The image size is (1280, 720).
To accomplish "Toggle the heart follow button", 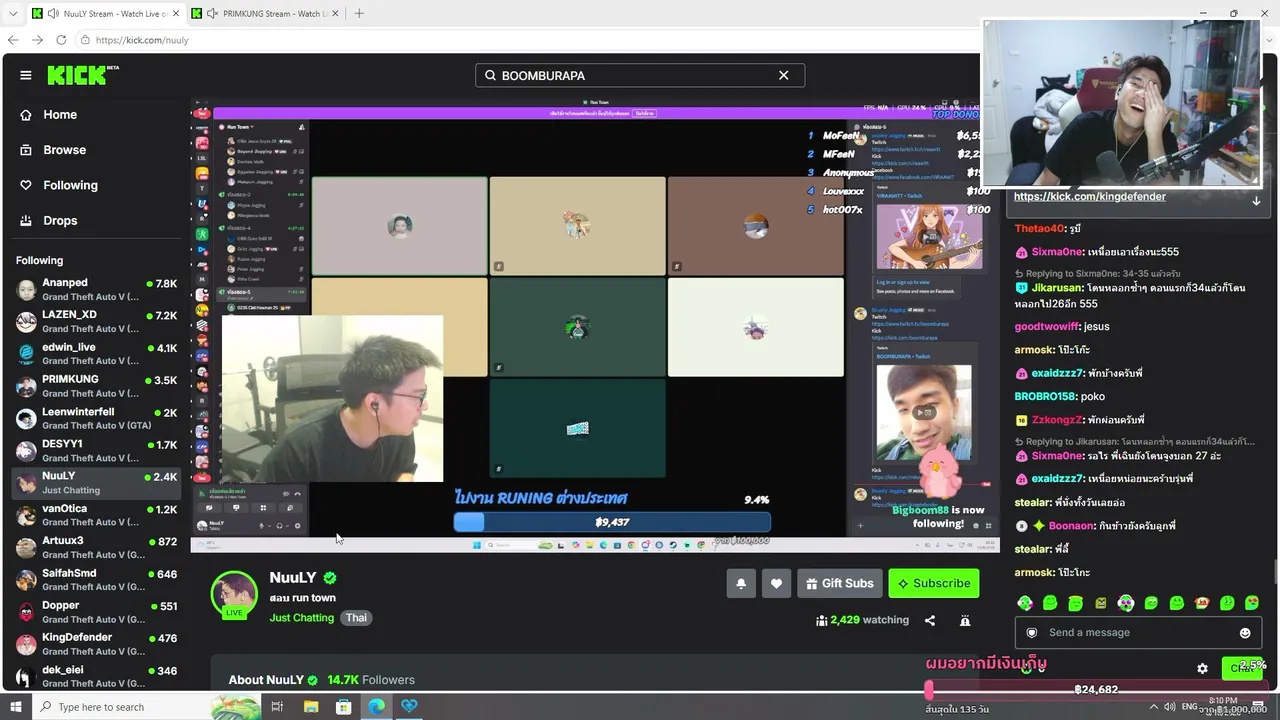I will (776, 583).
